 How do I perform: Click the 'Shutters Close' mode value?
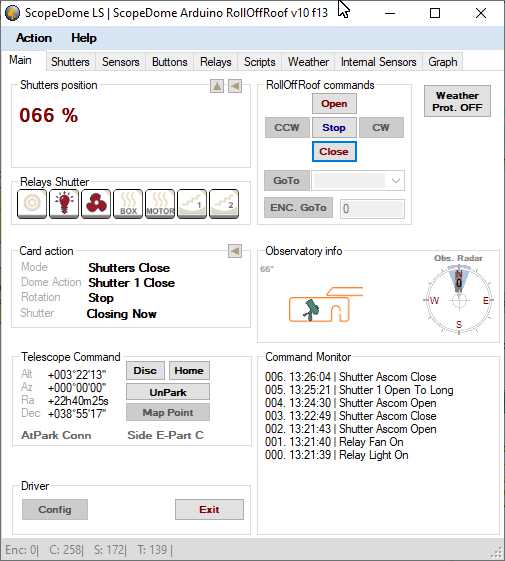(x=129, y=268)
